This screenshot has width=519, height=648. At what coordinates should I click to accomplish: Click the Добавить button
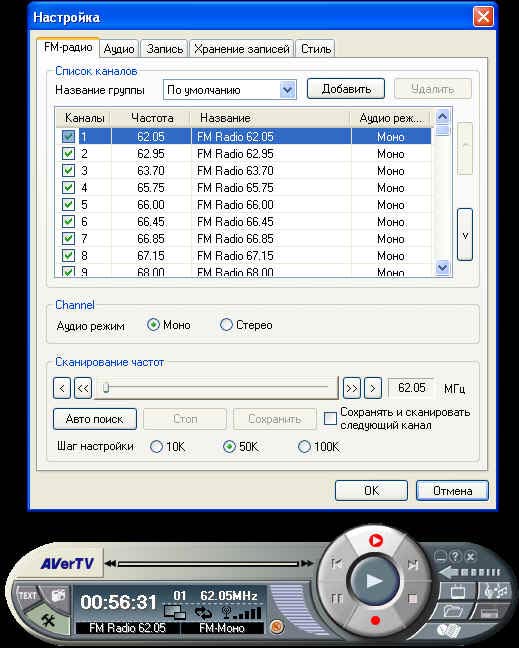tap(346, 89)
